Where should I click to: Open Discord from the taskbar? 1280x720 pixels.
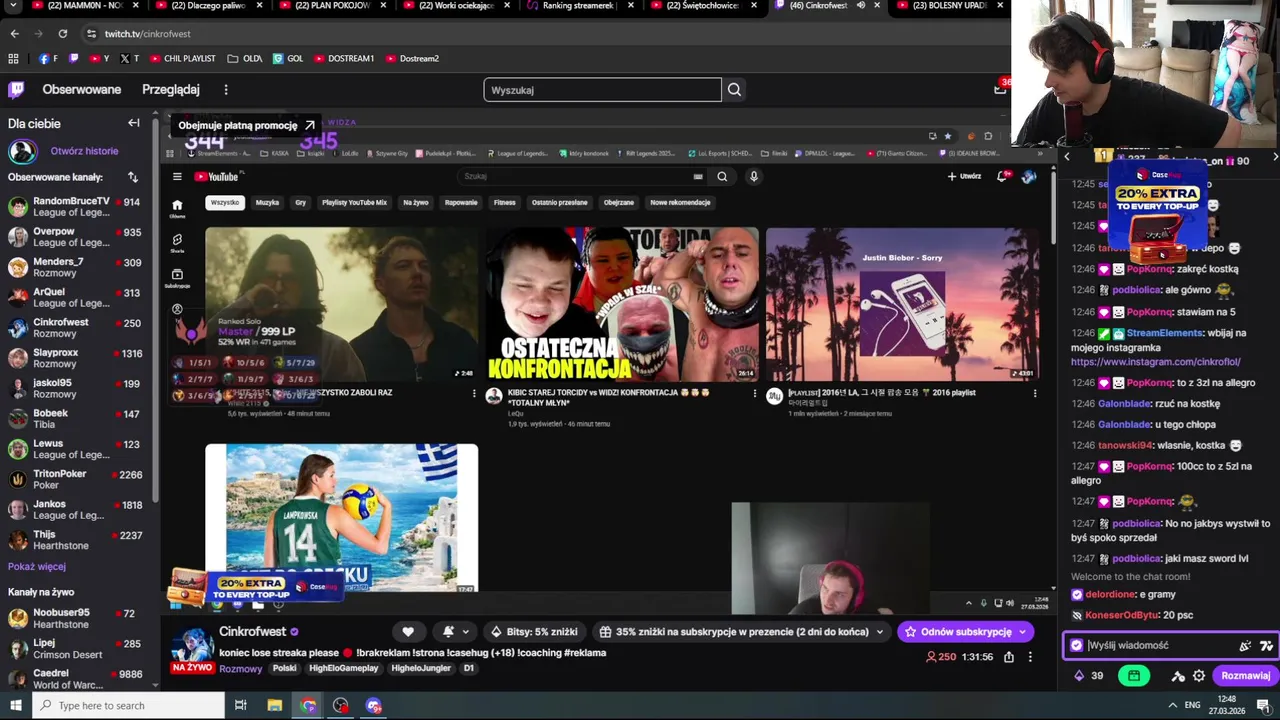click(374, 705)
